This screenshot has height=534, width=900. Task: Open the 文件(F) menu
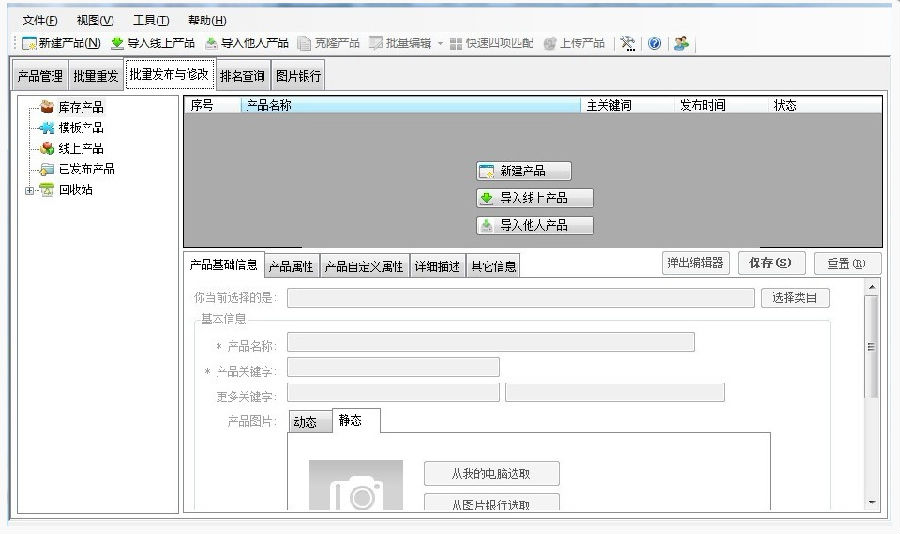[40, 21]
